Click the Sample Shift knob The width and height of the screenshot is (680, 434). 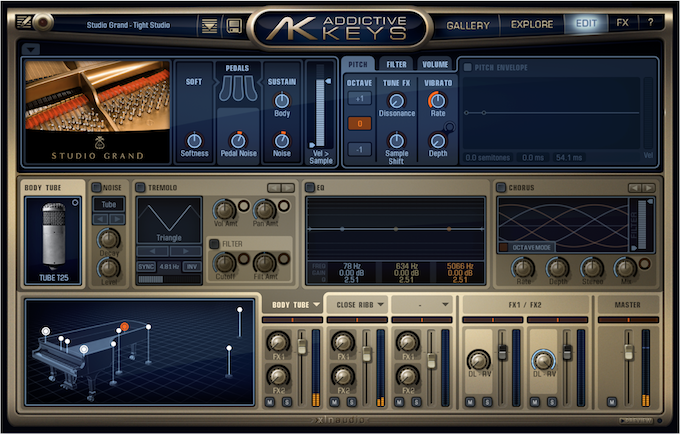pos(396,140)
